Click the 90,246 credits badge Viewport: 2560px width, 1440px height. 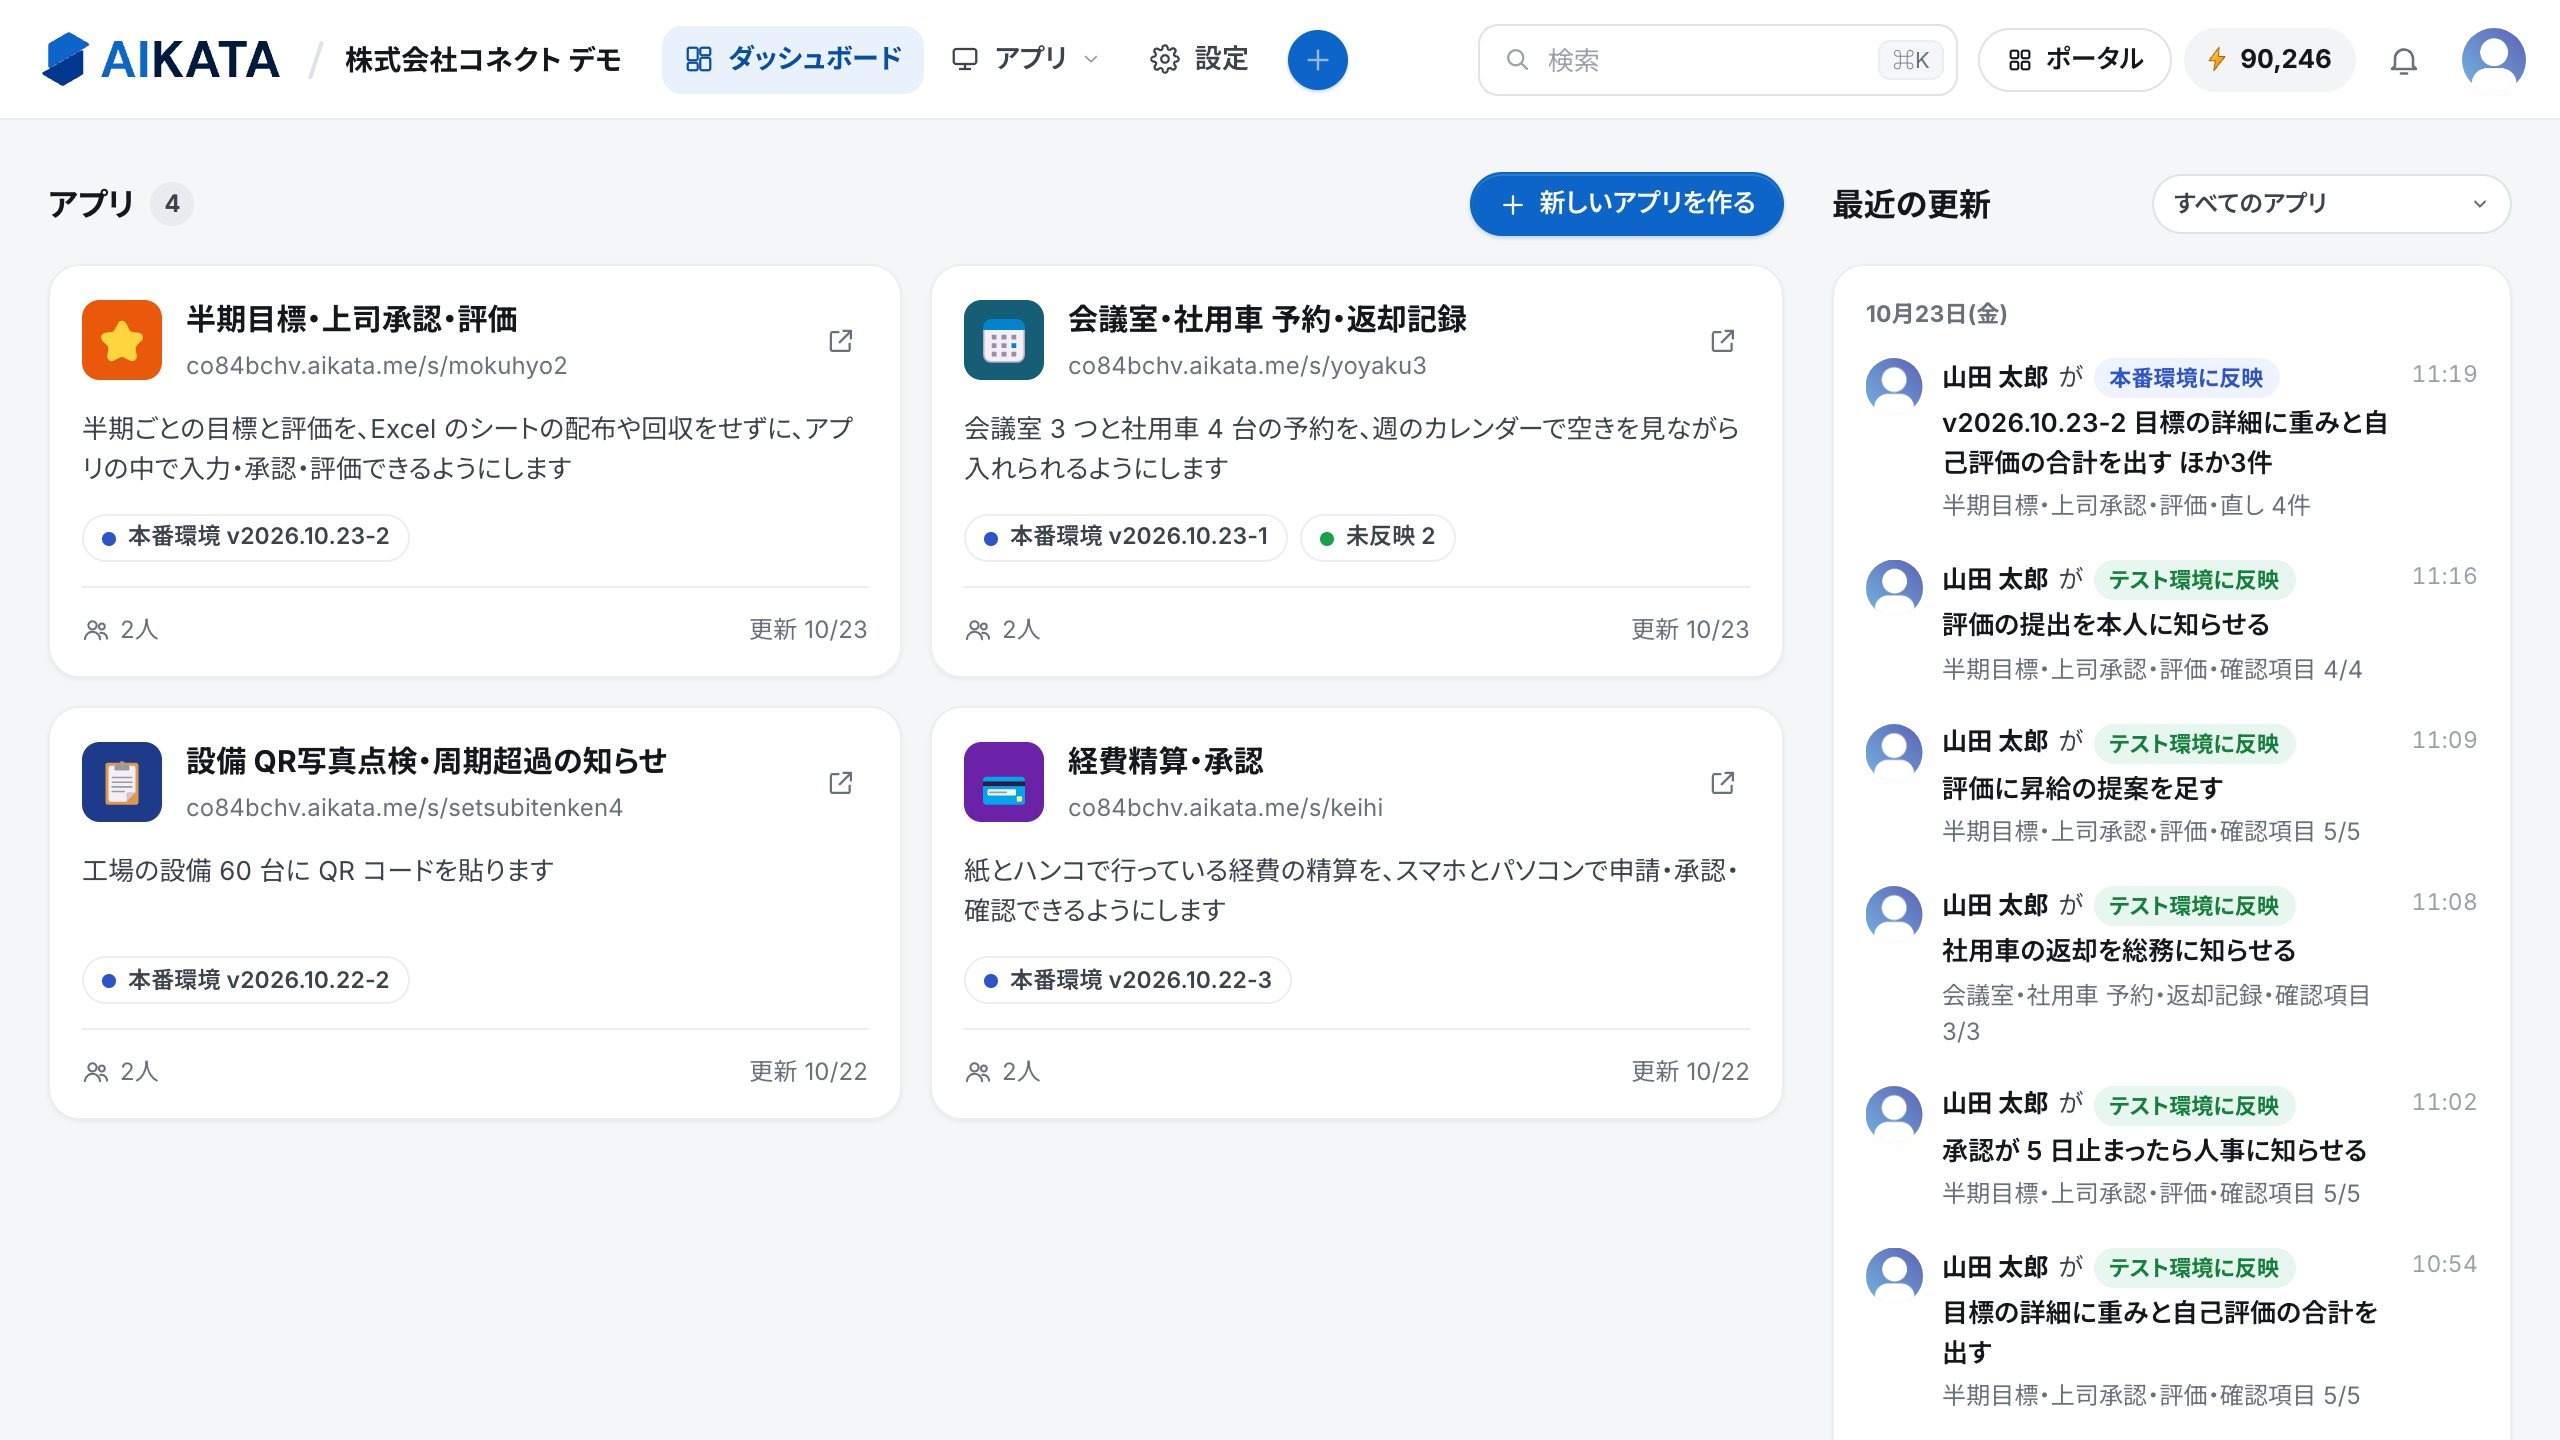(2270, 60)
